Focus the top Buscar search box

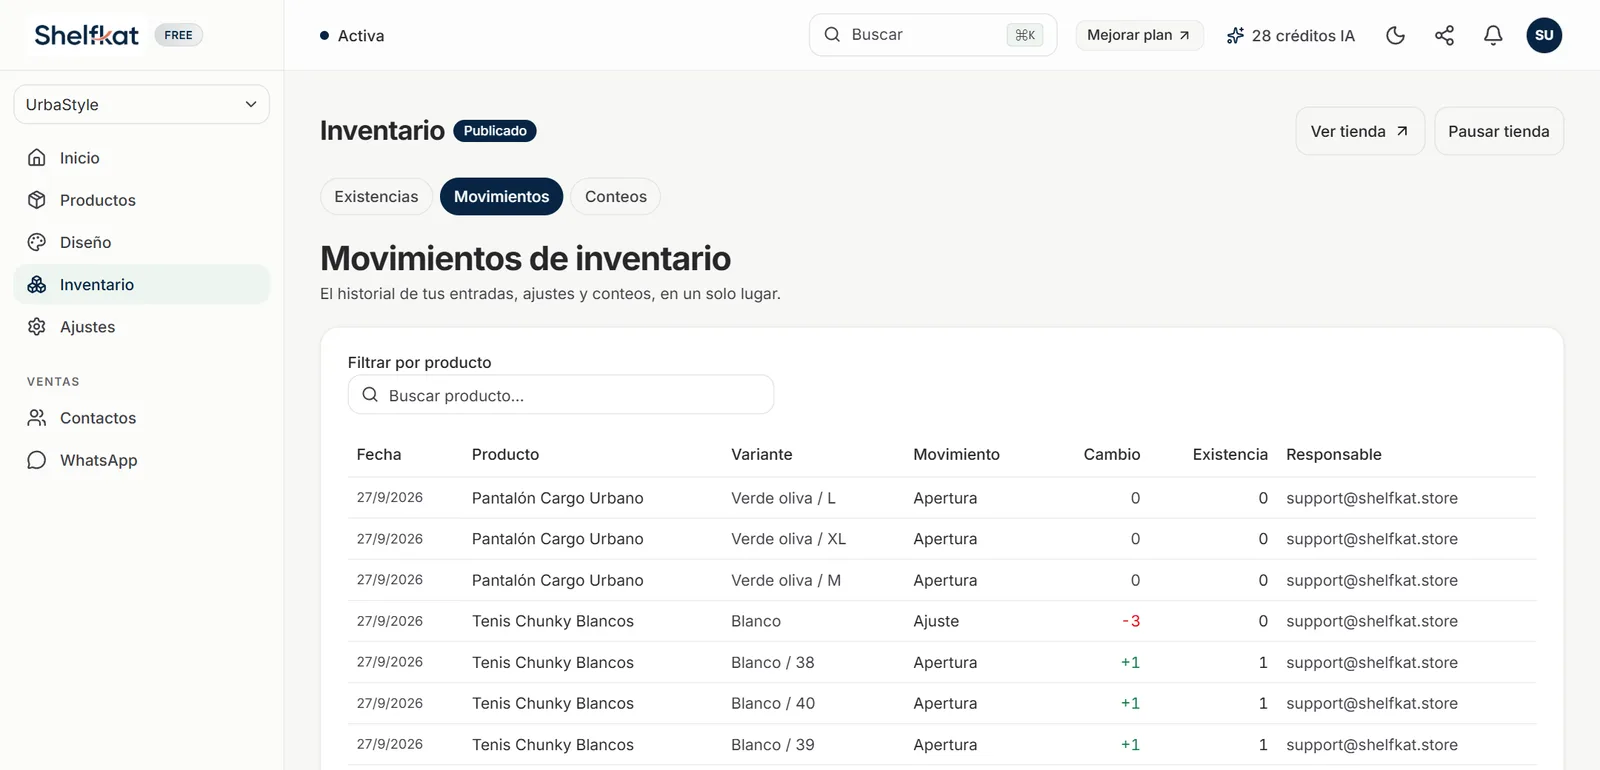coord(933,35)
